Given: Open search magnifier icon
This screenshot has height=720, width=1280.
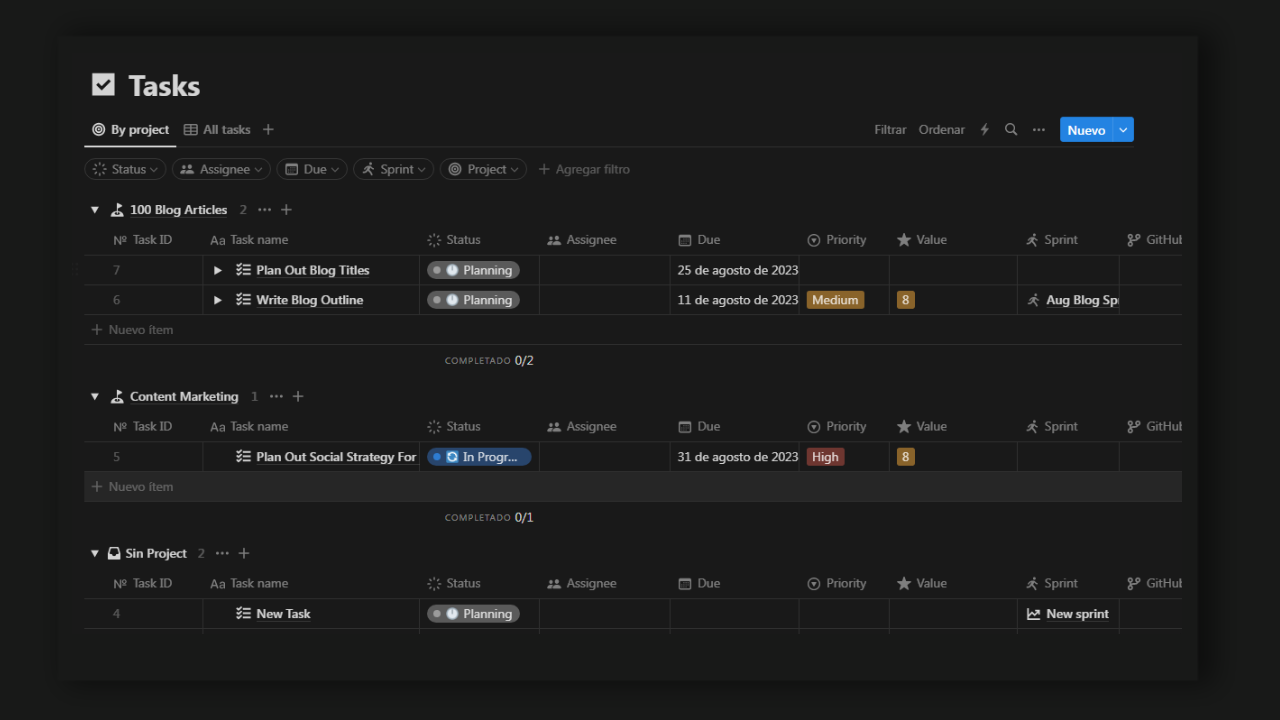Looking at the screenshot, I should 1011,130.
